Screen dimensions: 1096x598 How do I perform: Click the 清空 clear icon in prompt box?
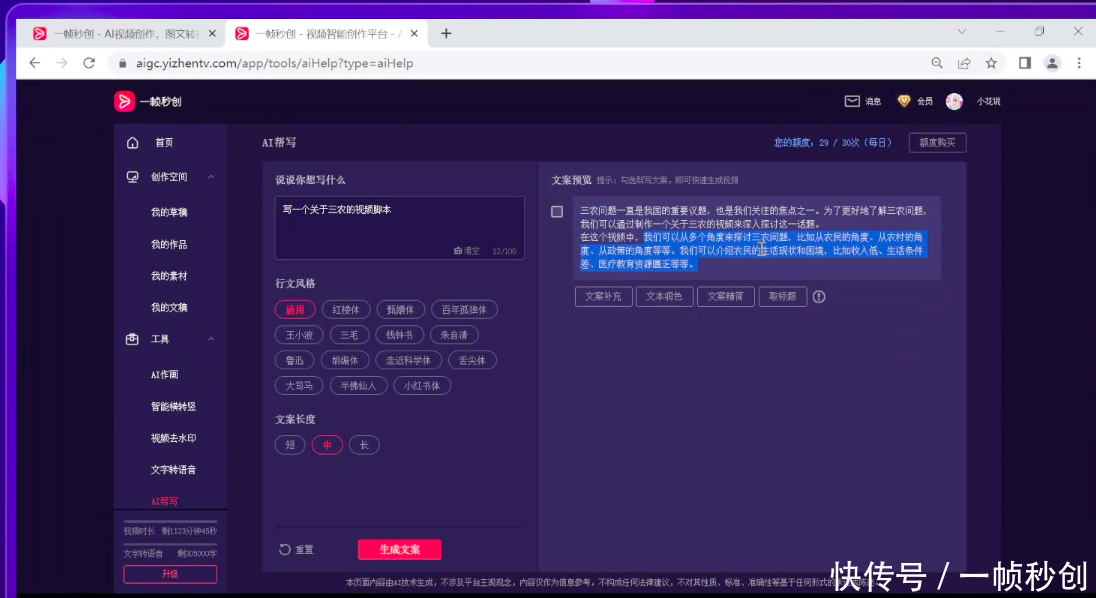coord(458,250)
